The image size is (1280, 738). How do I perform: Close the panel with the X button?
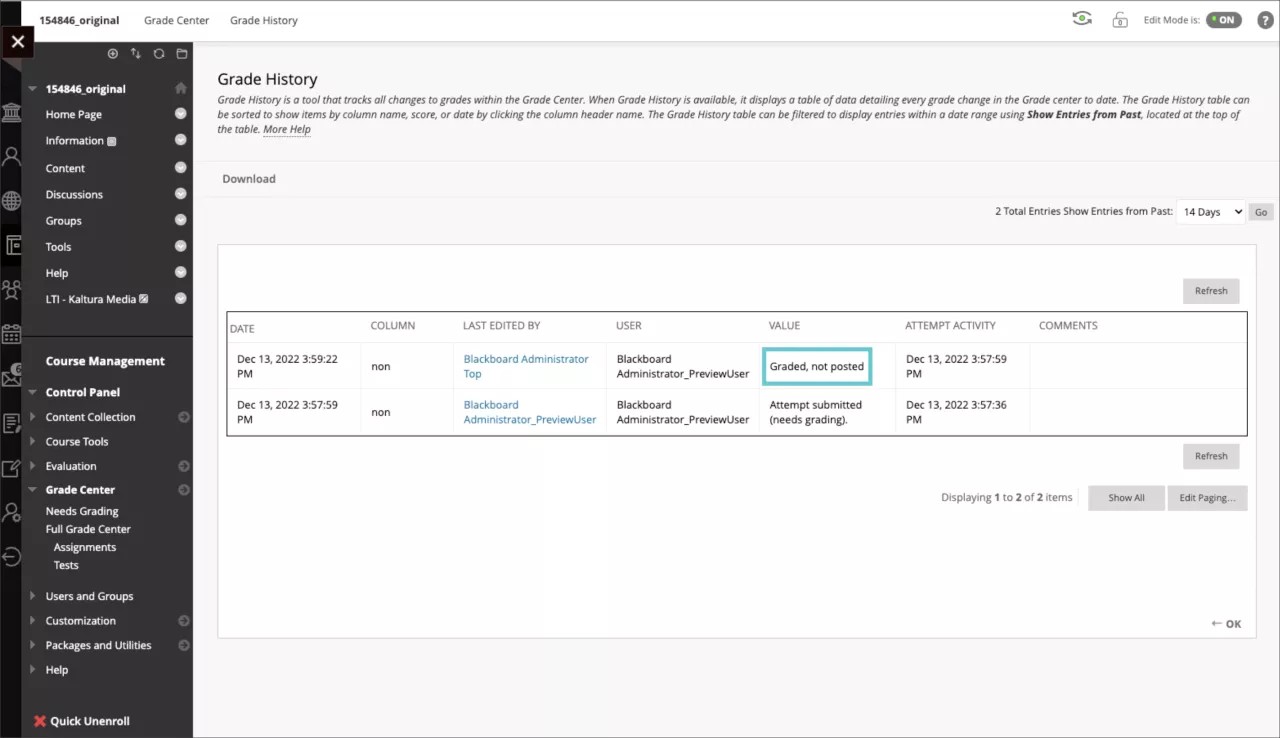(17, 42)
